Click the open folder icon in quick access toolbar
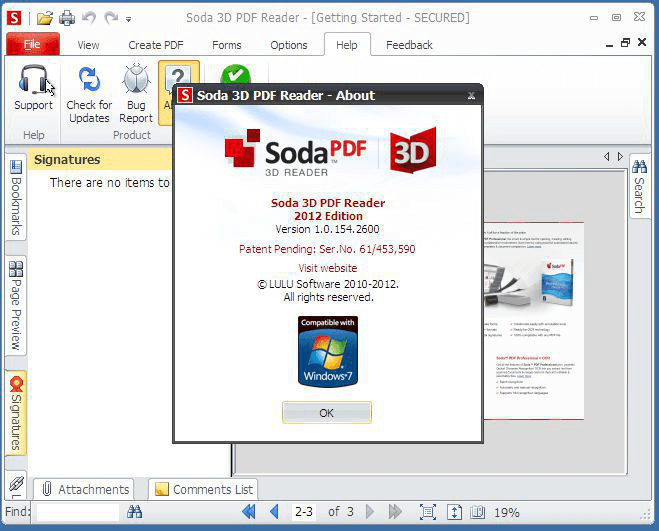This screenshot has width=659, height=531. (44, 18)
